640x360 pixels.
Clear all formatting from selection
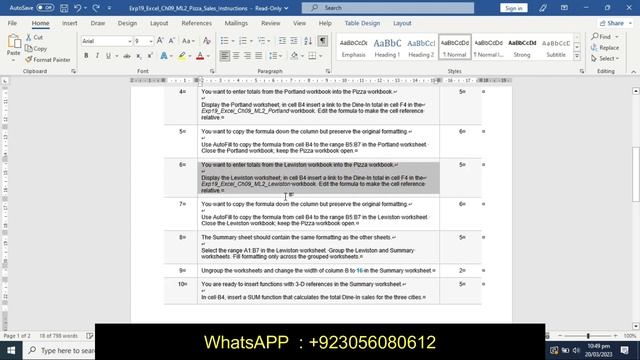pyautogui.click(x=207, y=41)
